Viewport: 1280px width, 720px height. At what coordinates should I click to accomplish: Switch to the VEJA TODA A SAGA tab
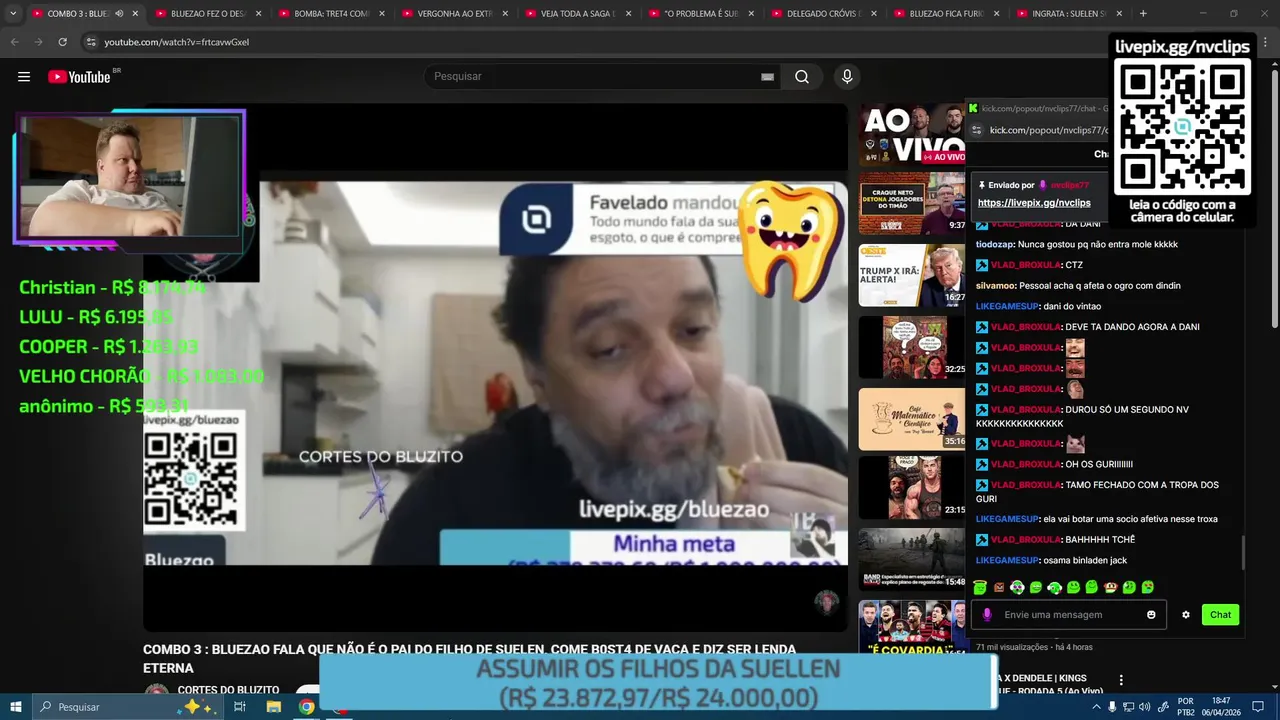tap(577, 14)
